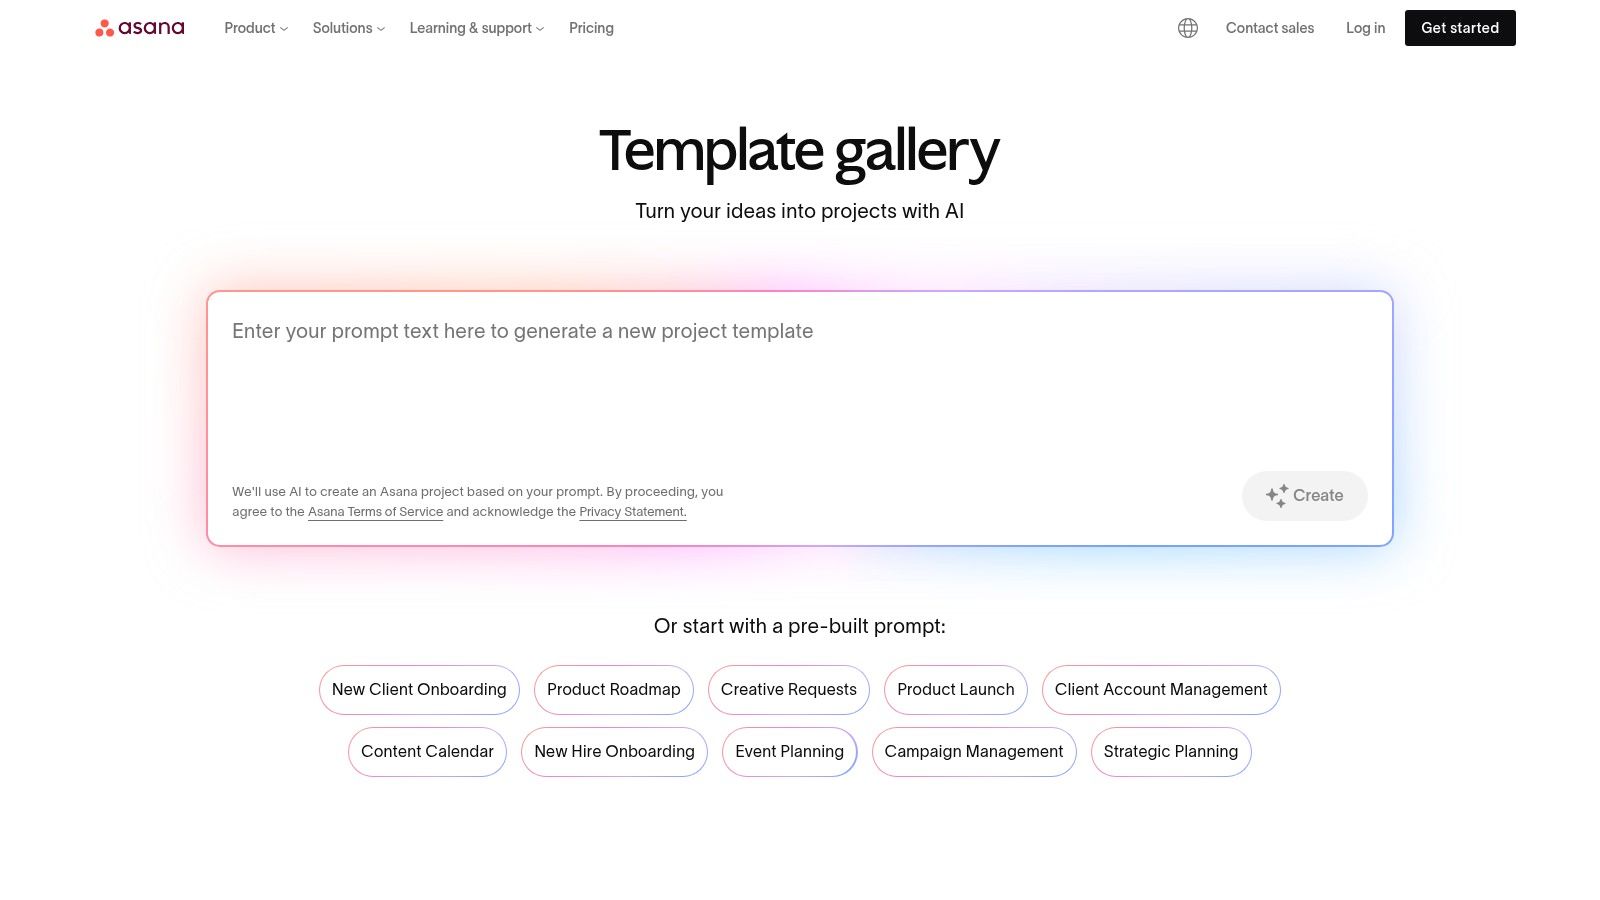
Task: Click Contact sales in the navigation
Action: tap(1269, 28)
